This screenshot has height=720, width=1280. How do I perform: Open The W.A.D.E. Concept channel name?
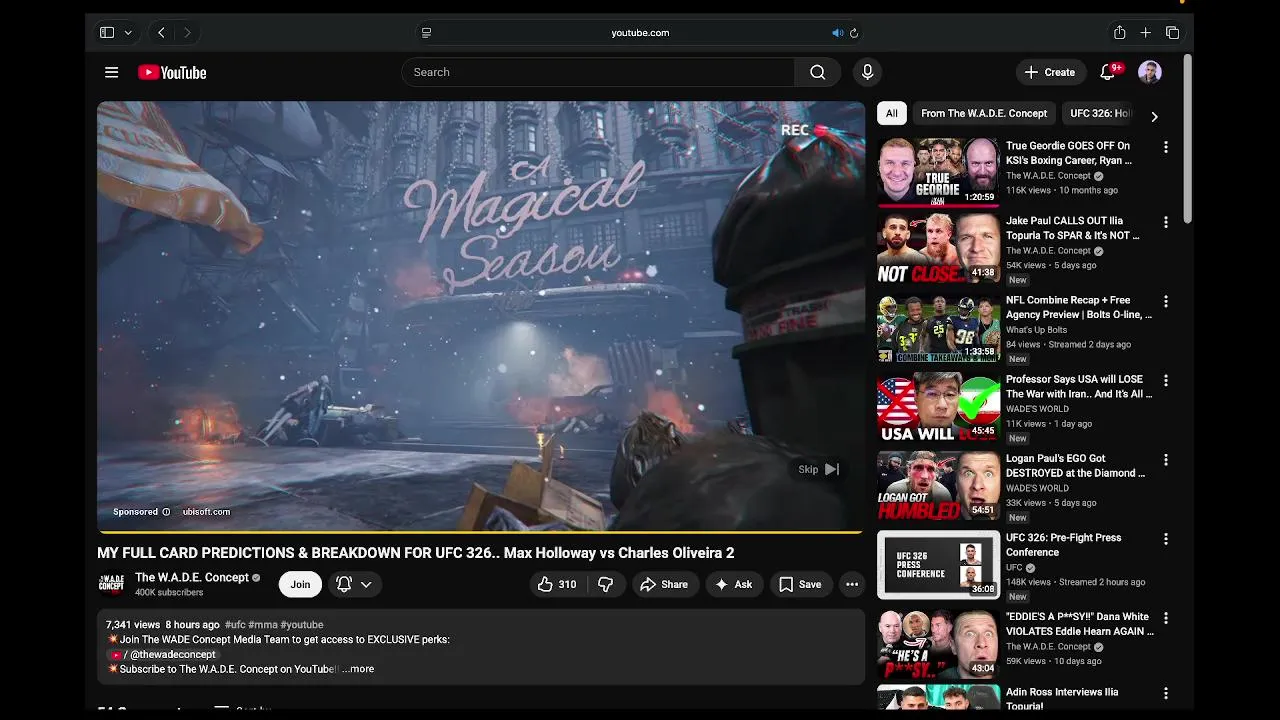tap(192, 577)
